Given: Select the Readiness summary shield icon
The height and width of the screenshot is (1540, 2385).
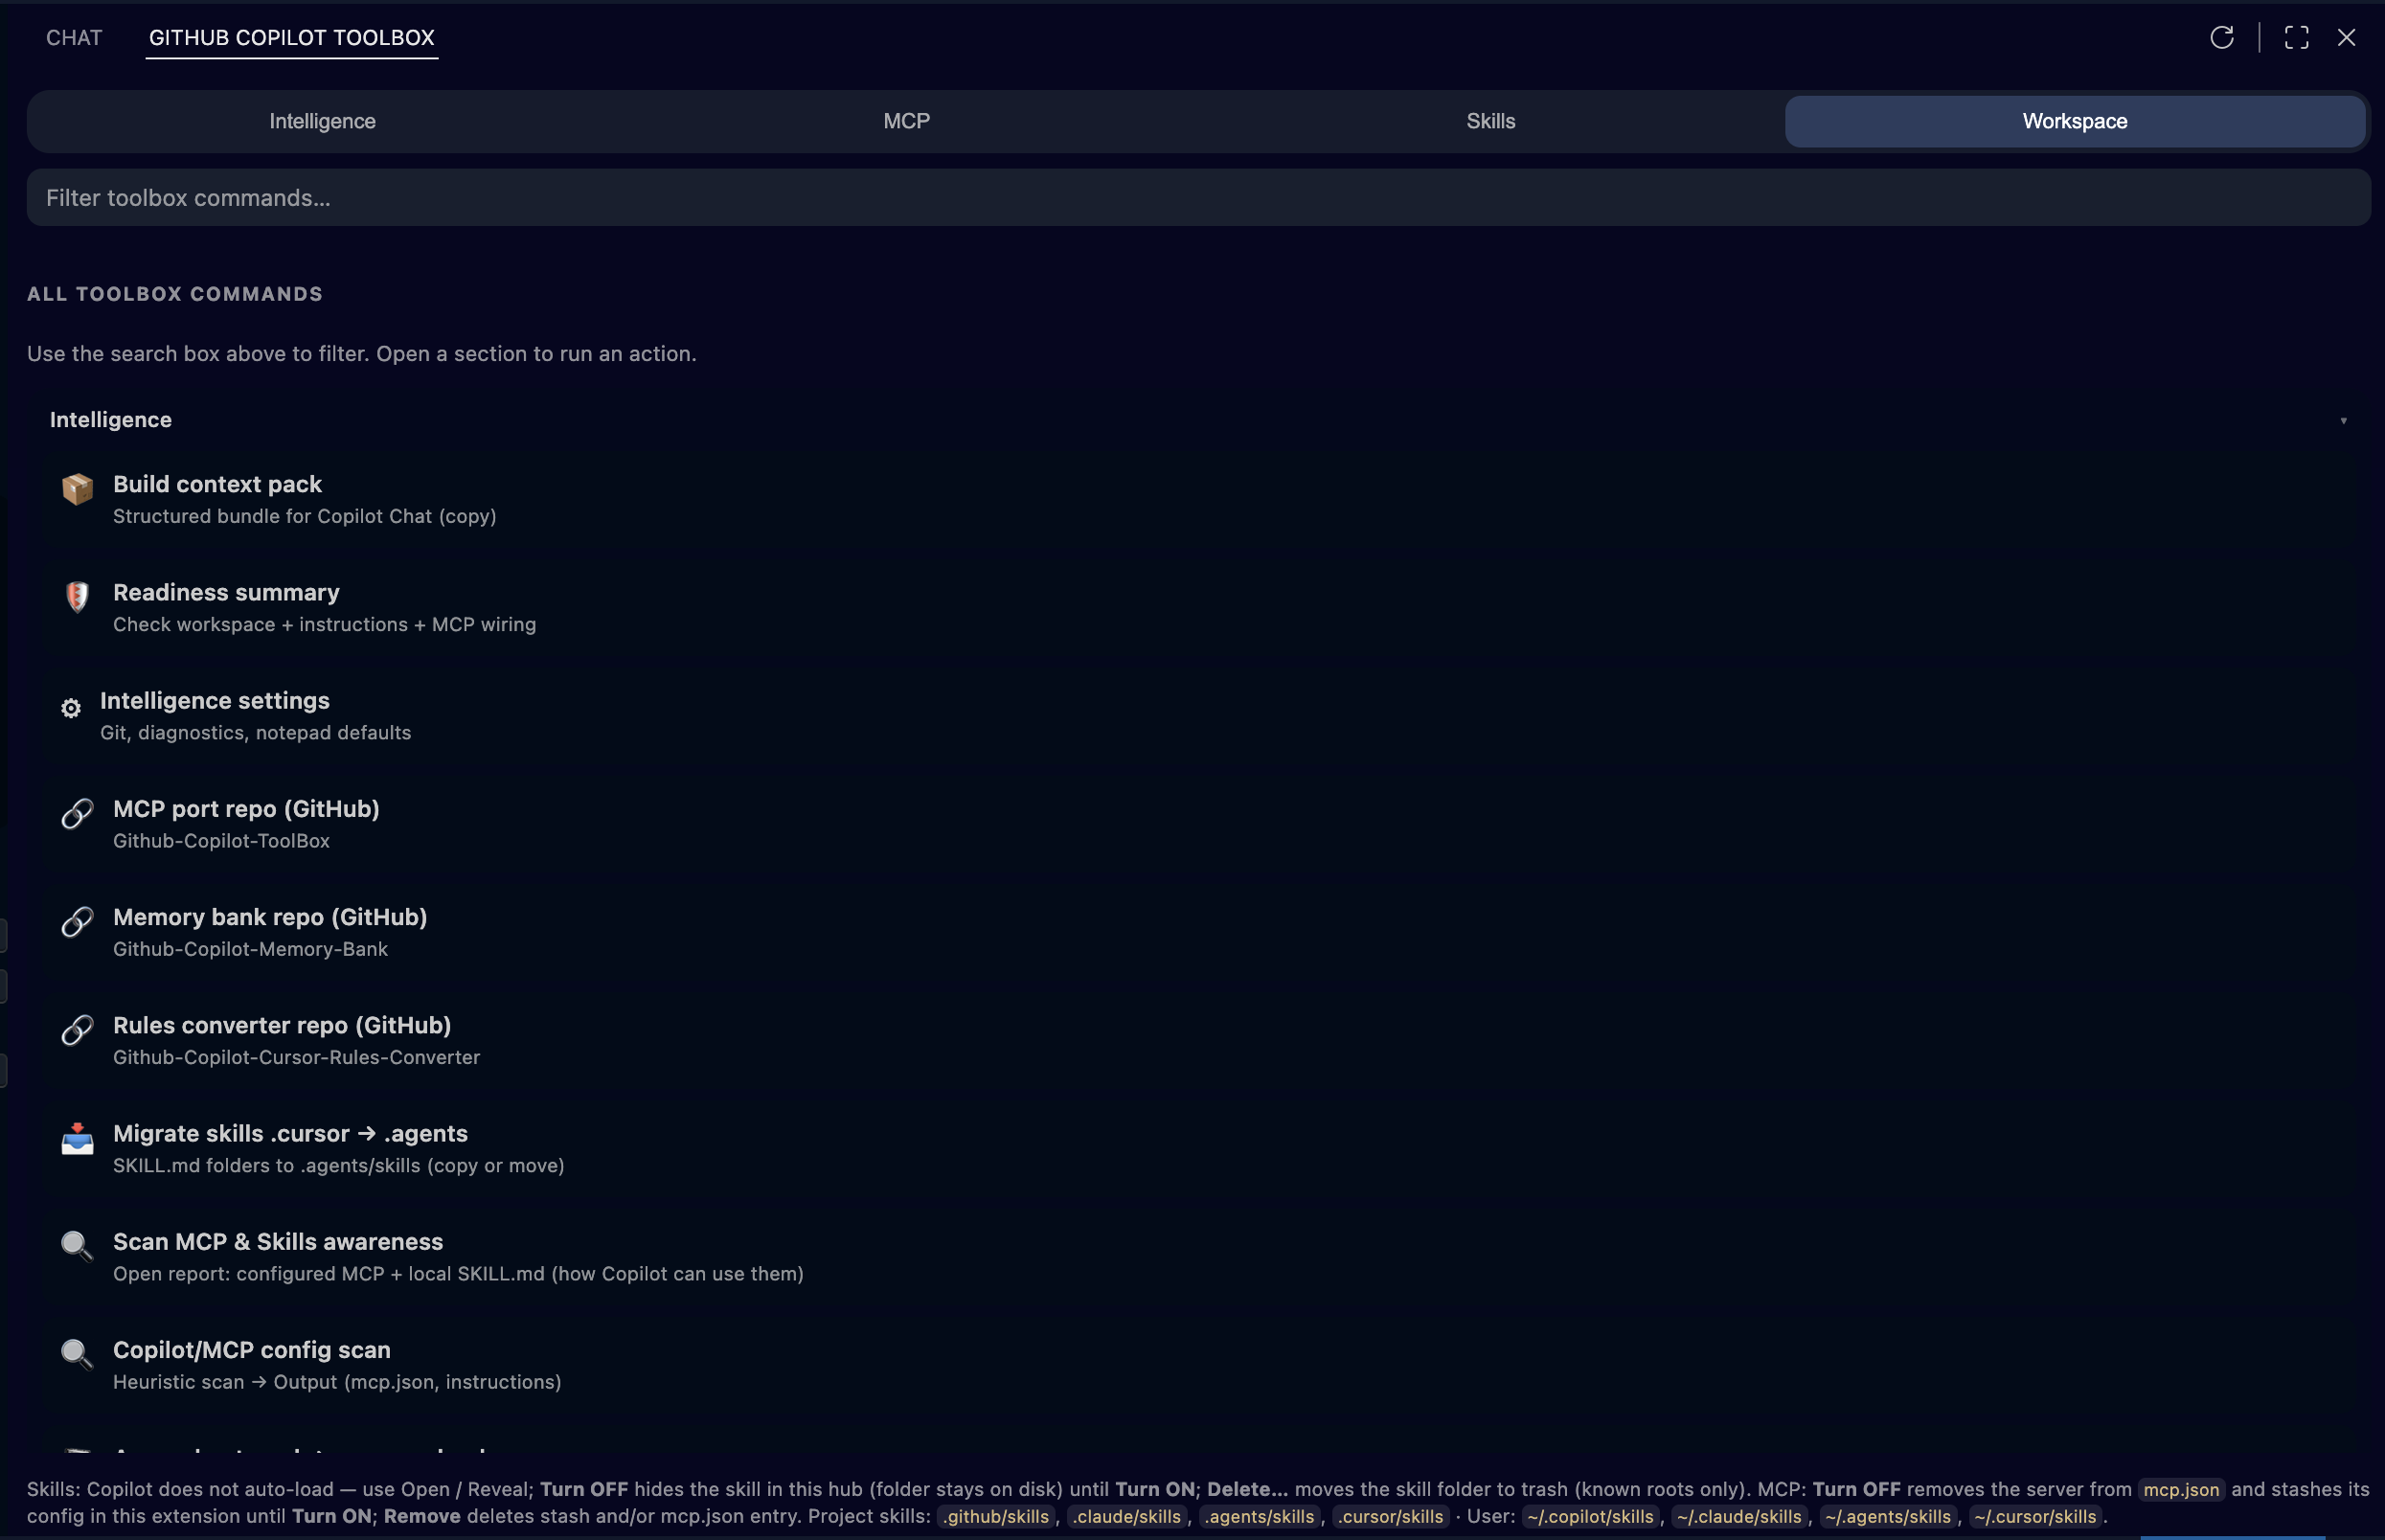Looking at the screenshot, I should [77, 597].
